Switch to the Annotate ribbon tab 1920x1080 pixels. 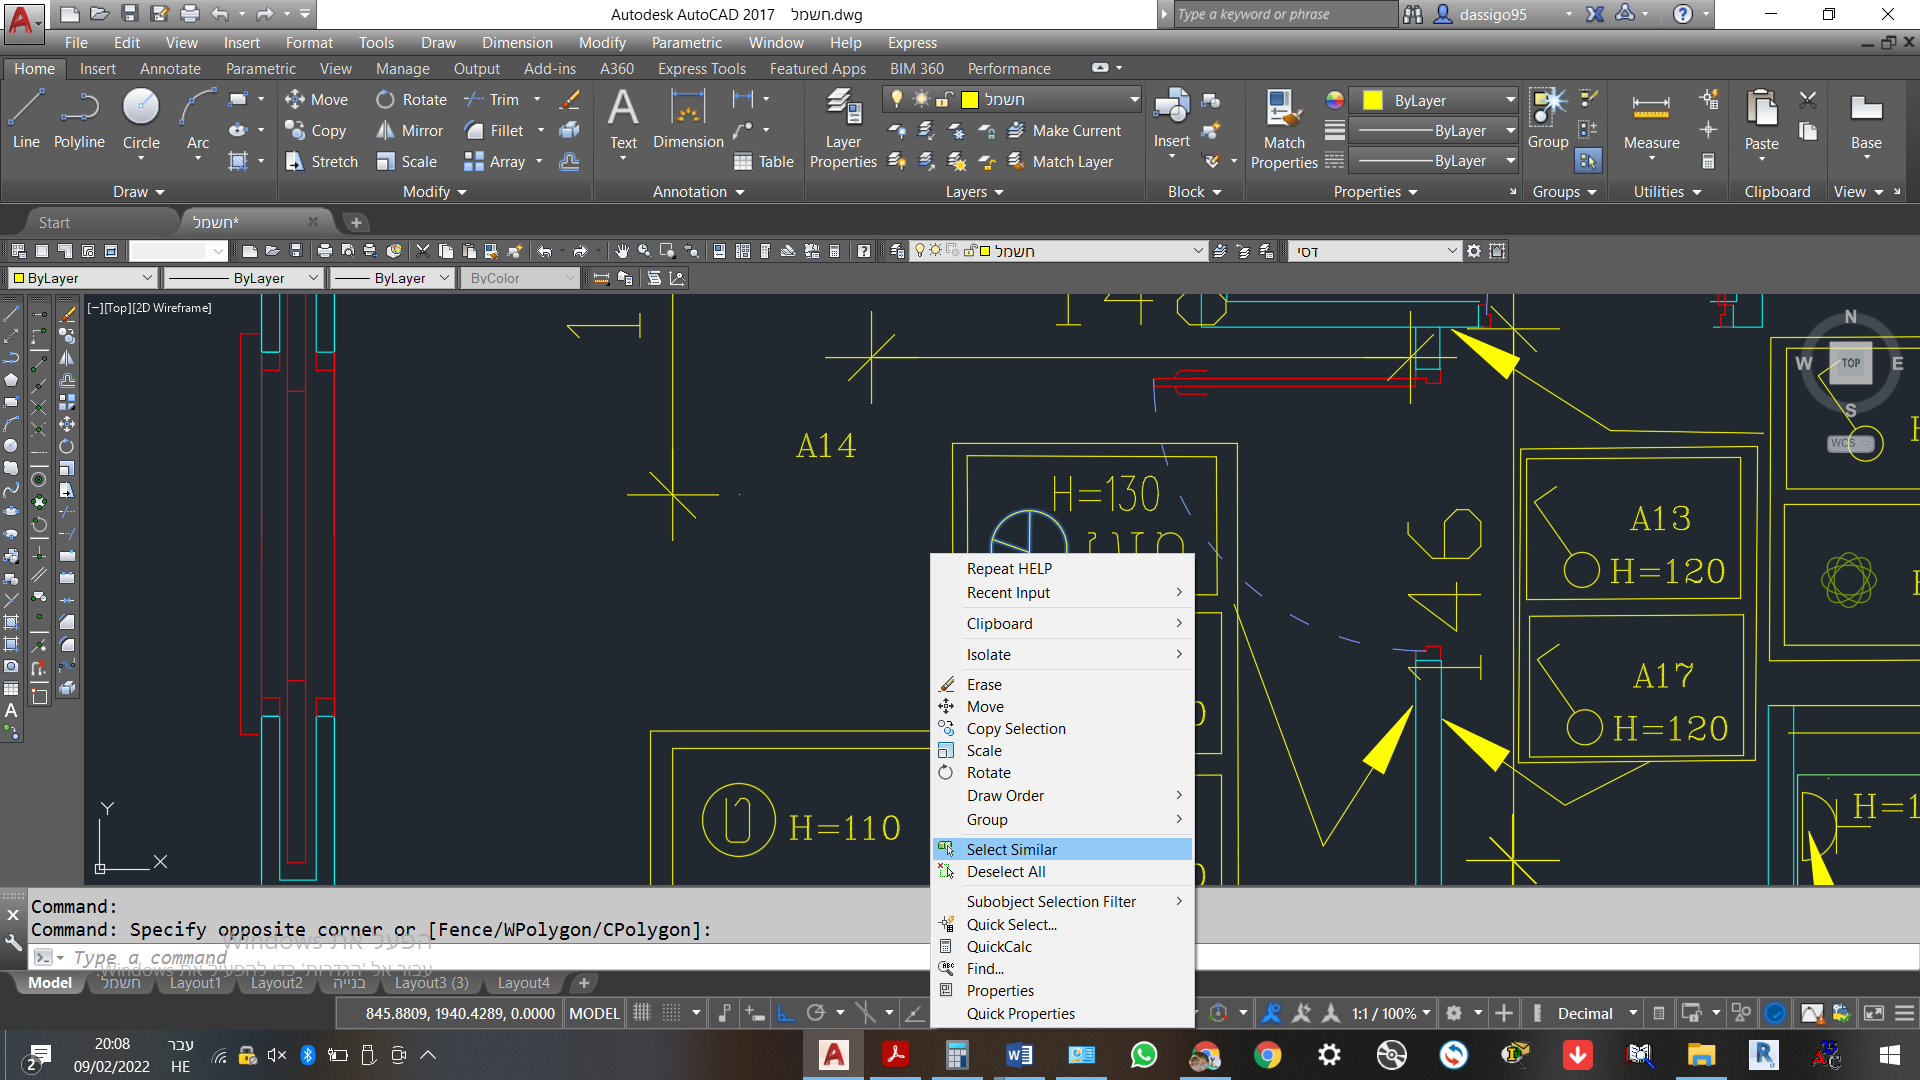pos(170,69)
